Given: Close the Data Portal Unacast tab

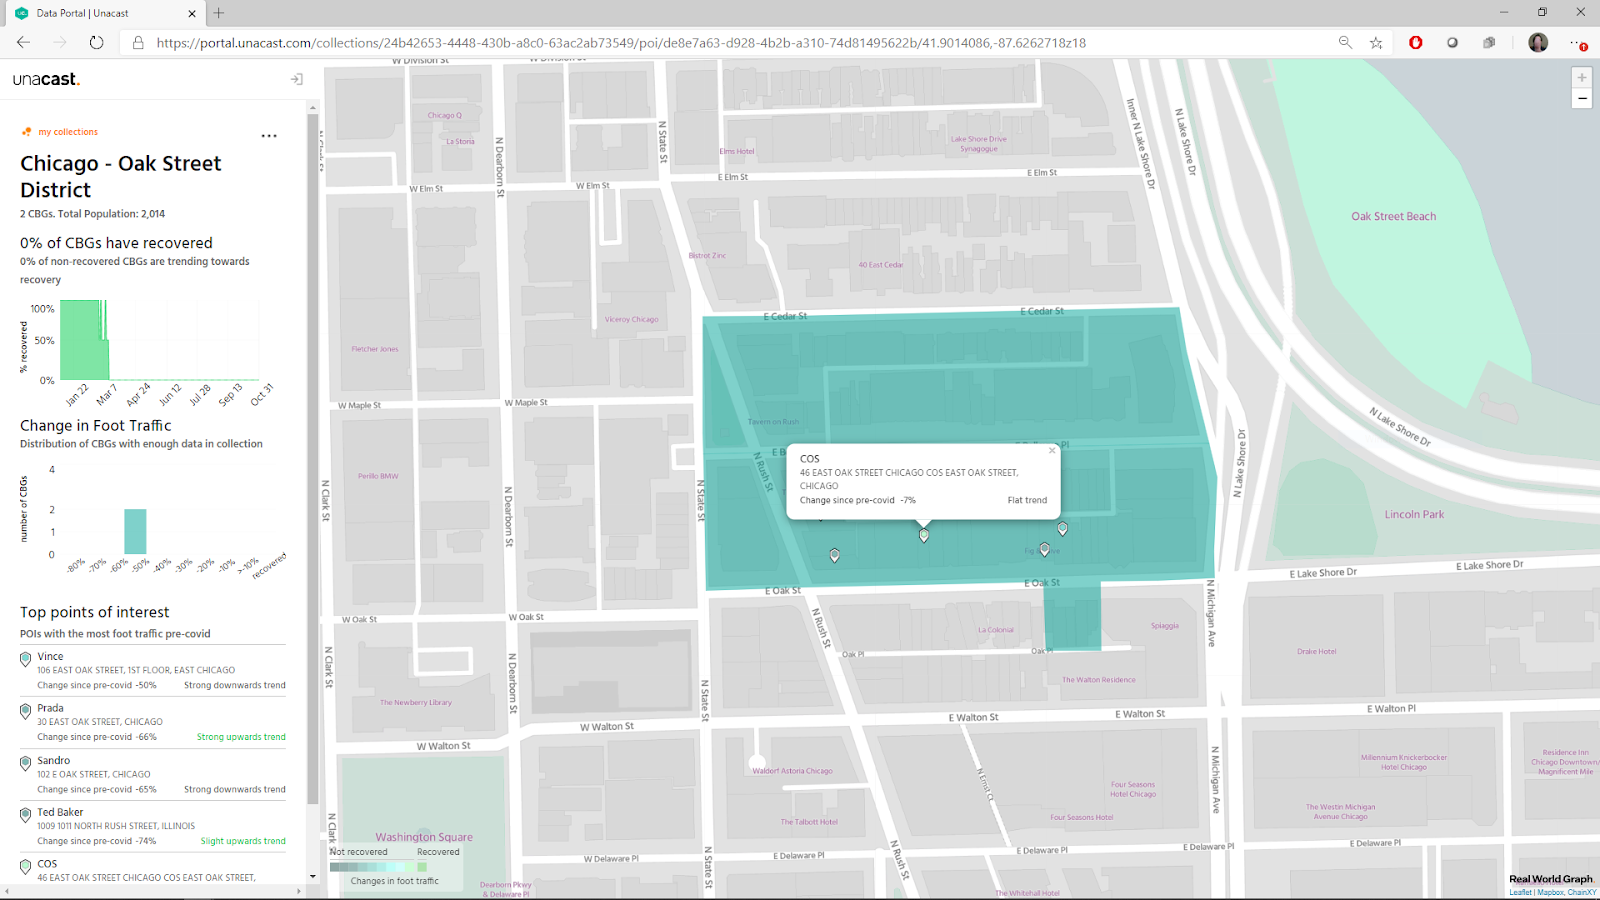Looking at the screenshot, I should pos(192,13).
